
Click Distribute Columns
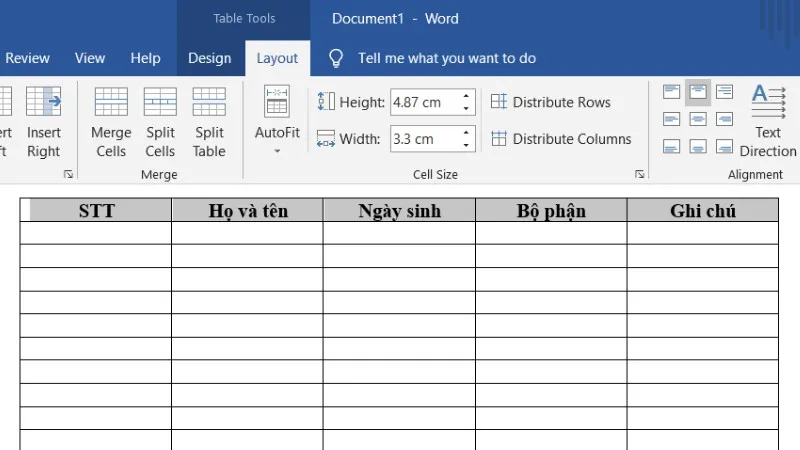(561, 139)
